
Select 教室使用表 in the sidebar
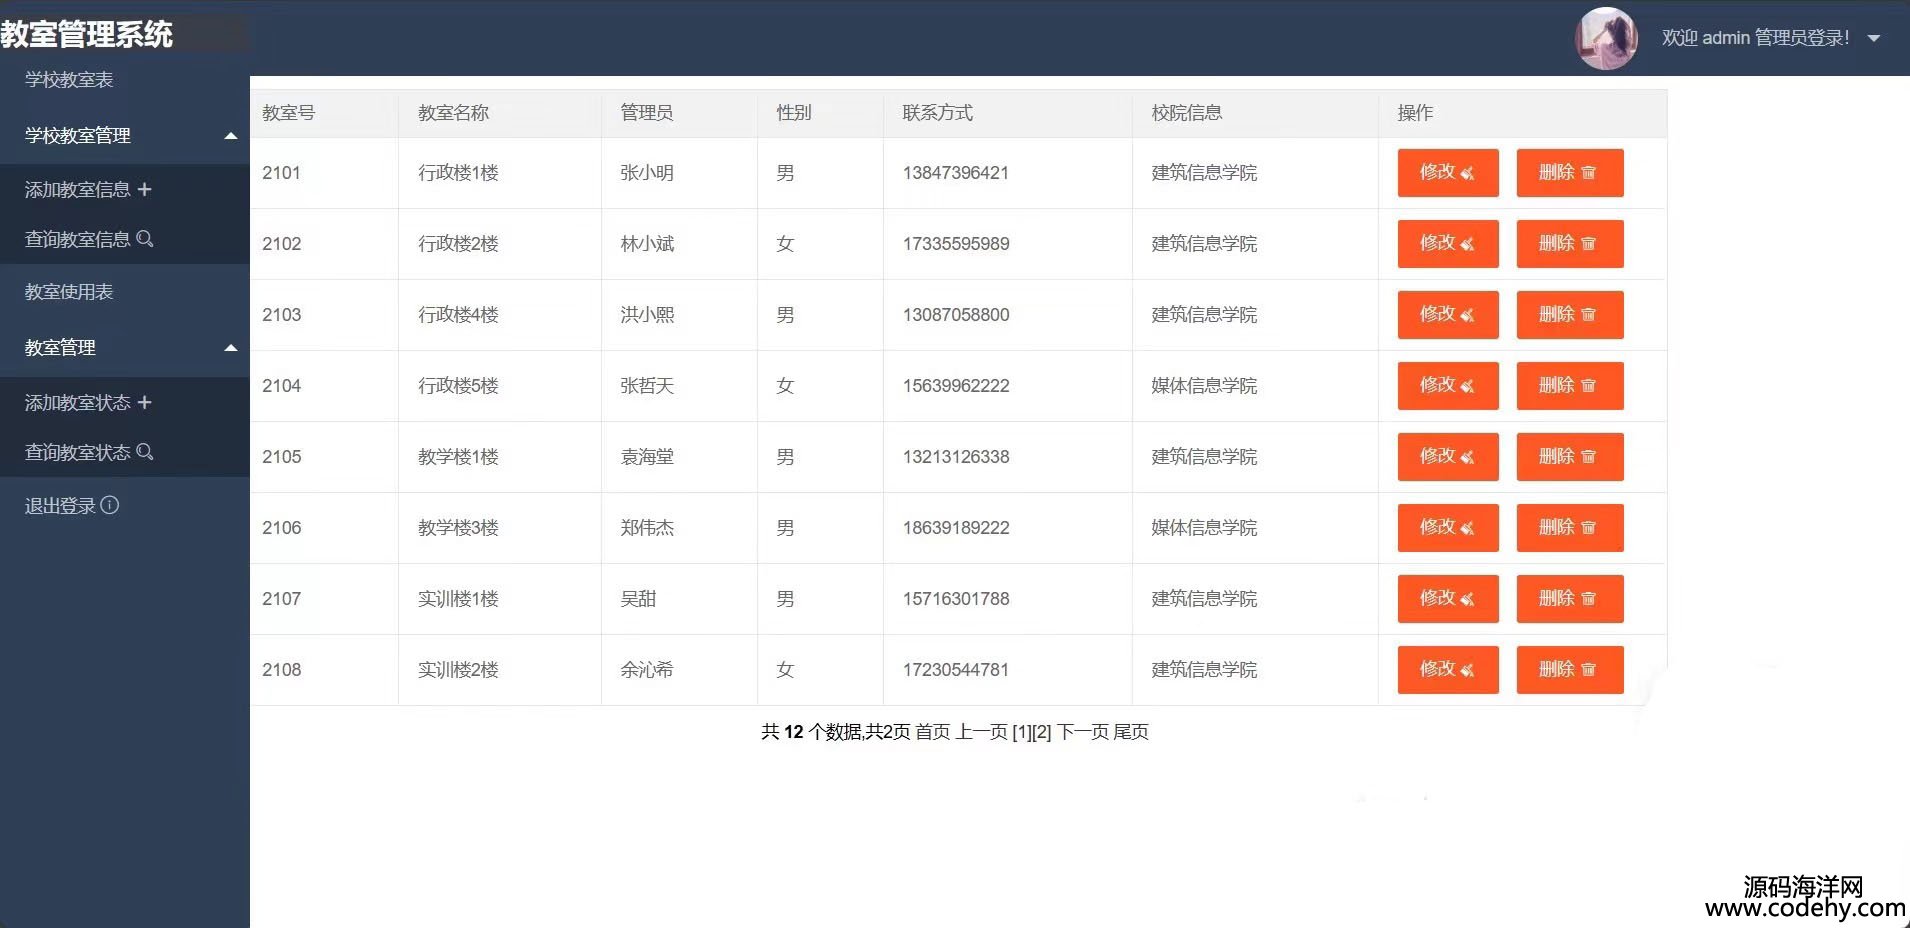(x=69, y=292)
